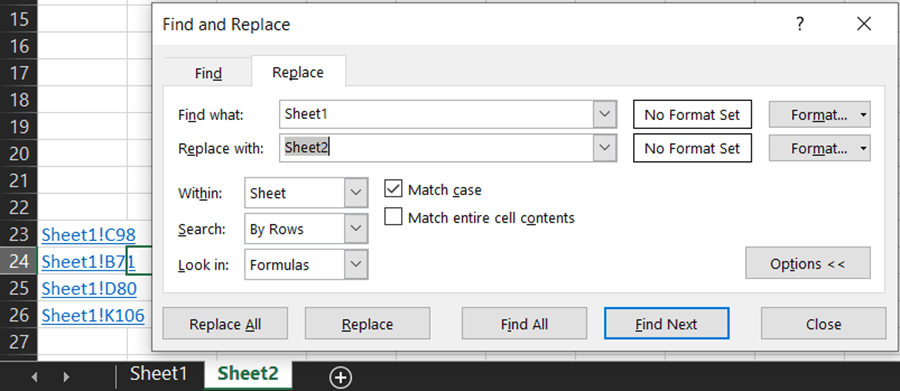Switch to the Find tab

pyautogui.click(x=208, y=74)
